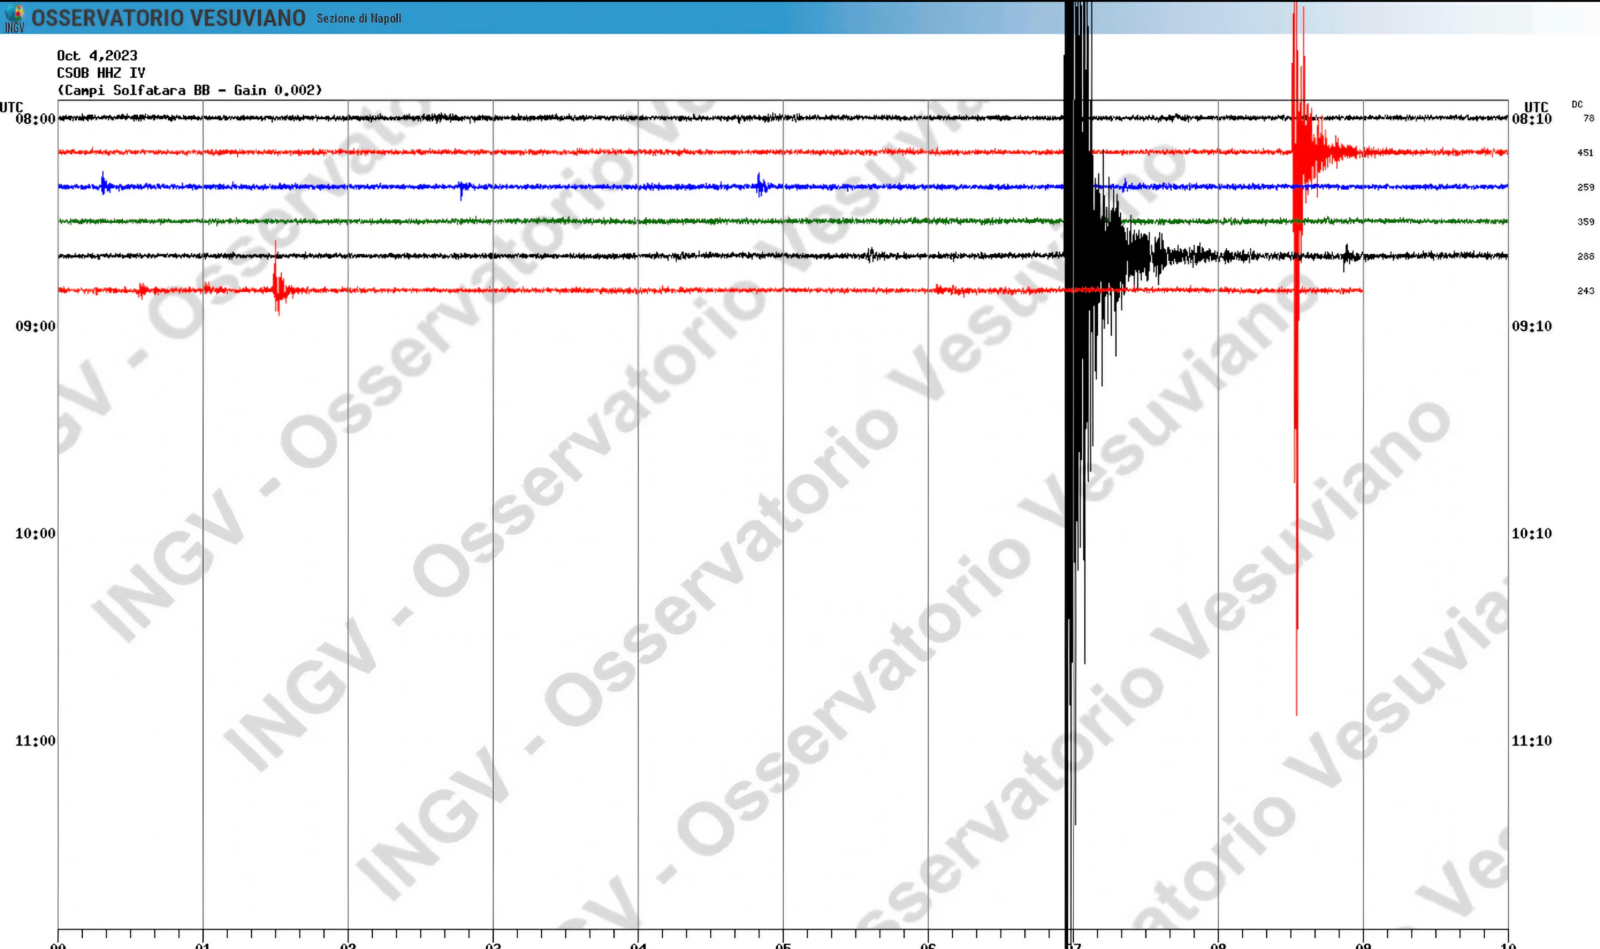Click the left-side 11:00 time label
The width and height of the screenshot is (1600, 949).
coord(36,741)
